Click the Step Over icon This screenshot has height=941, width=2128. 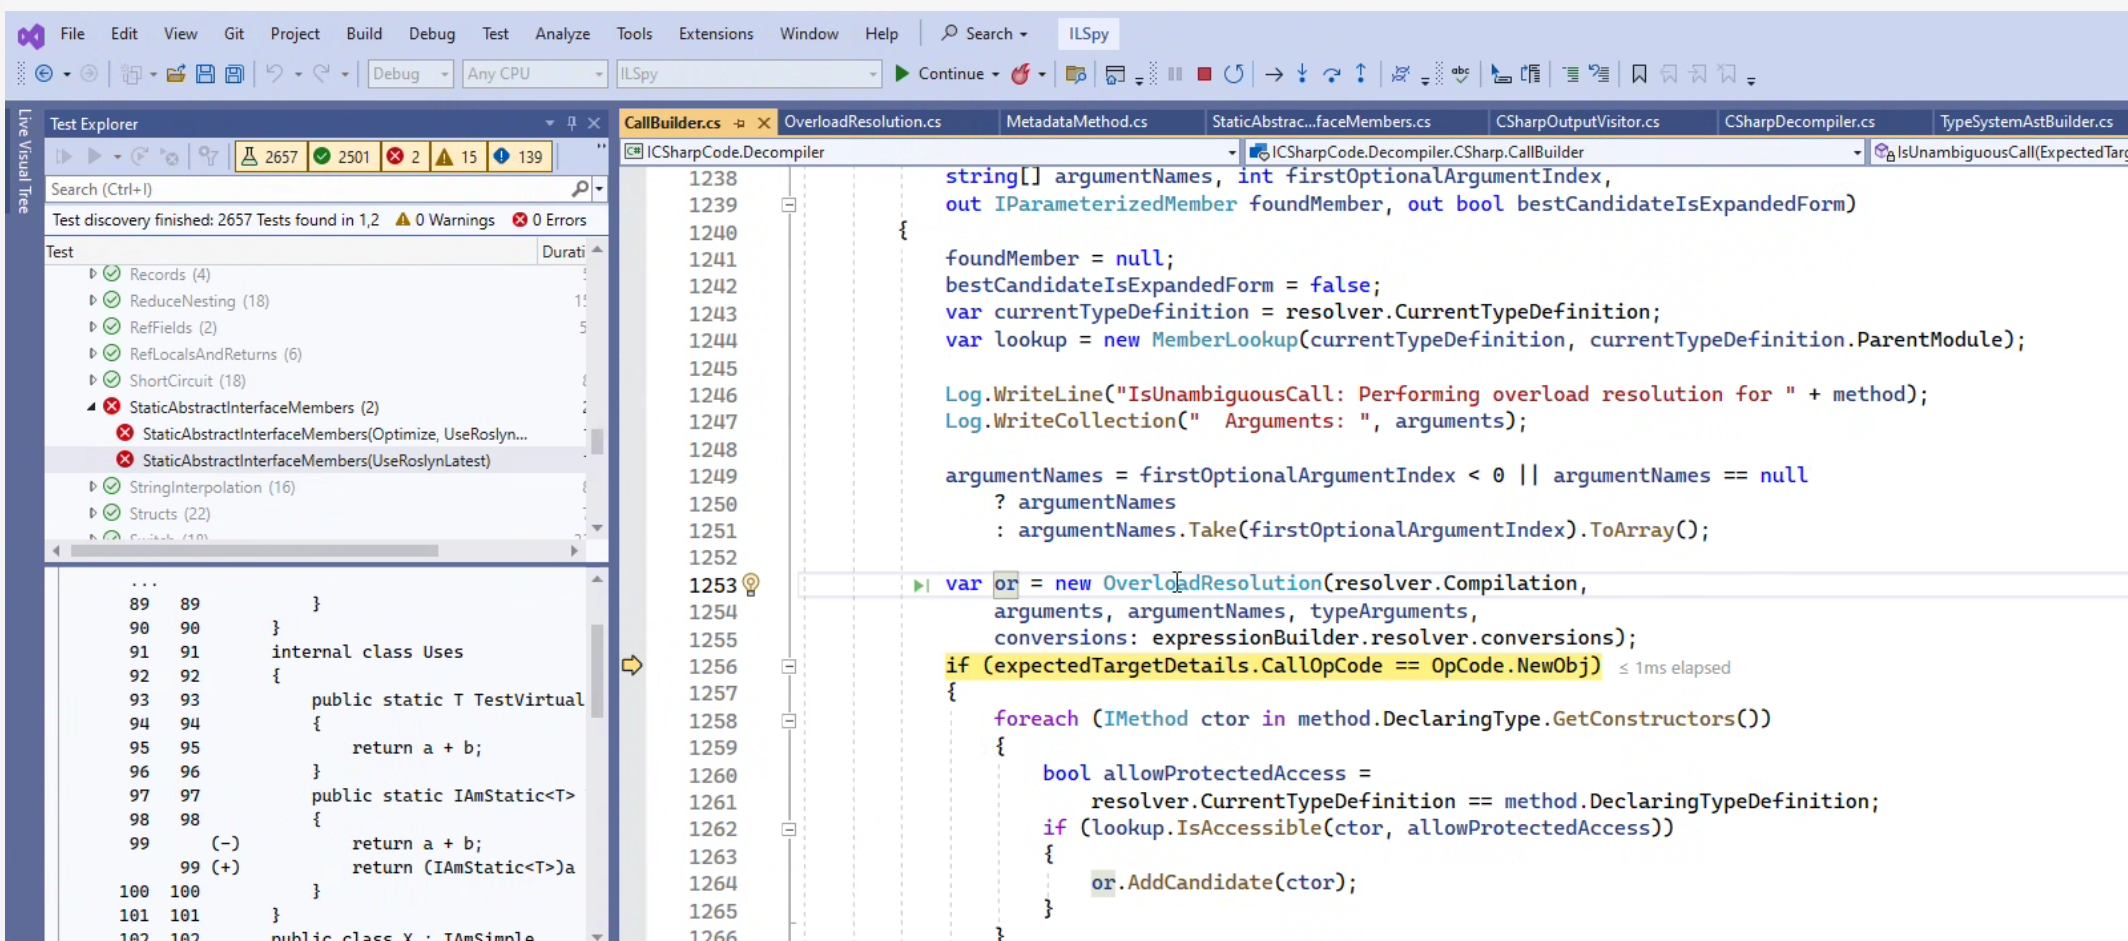pos(1331,74)
